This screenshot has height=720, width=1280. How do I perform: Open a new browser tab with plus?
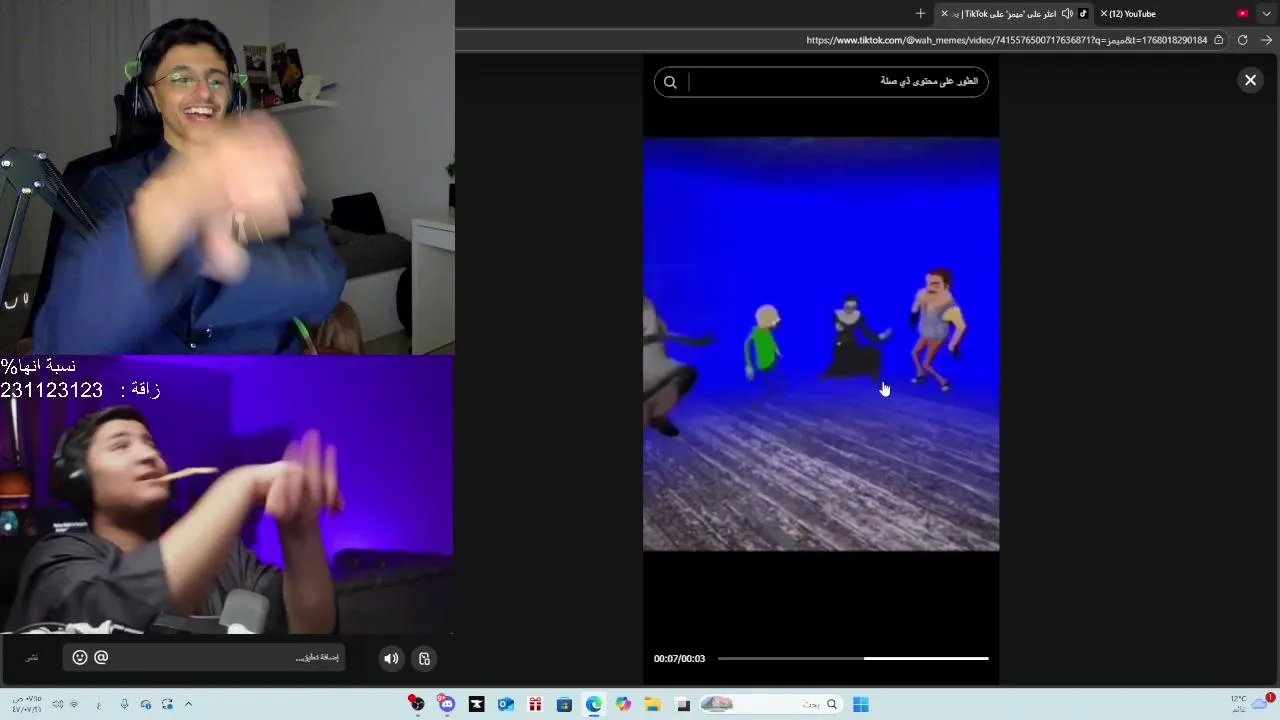click(920, 14)
